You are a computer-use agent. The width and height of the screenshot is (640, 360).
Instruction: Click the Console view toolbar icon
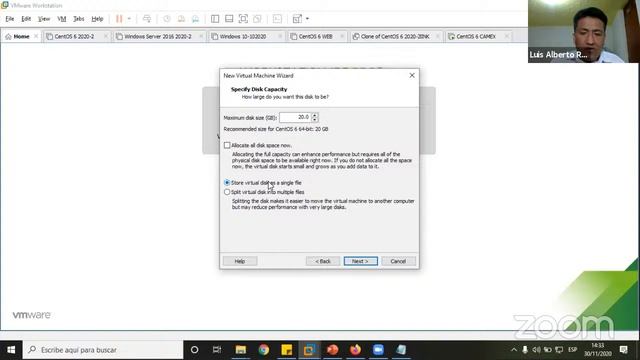click(x=277, y=19)
